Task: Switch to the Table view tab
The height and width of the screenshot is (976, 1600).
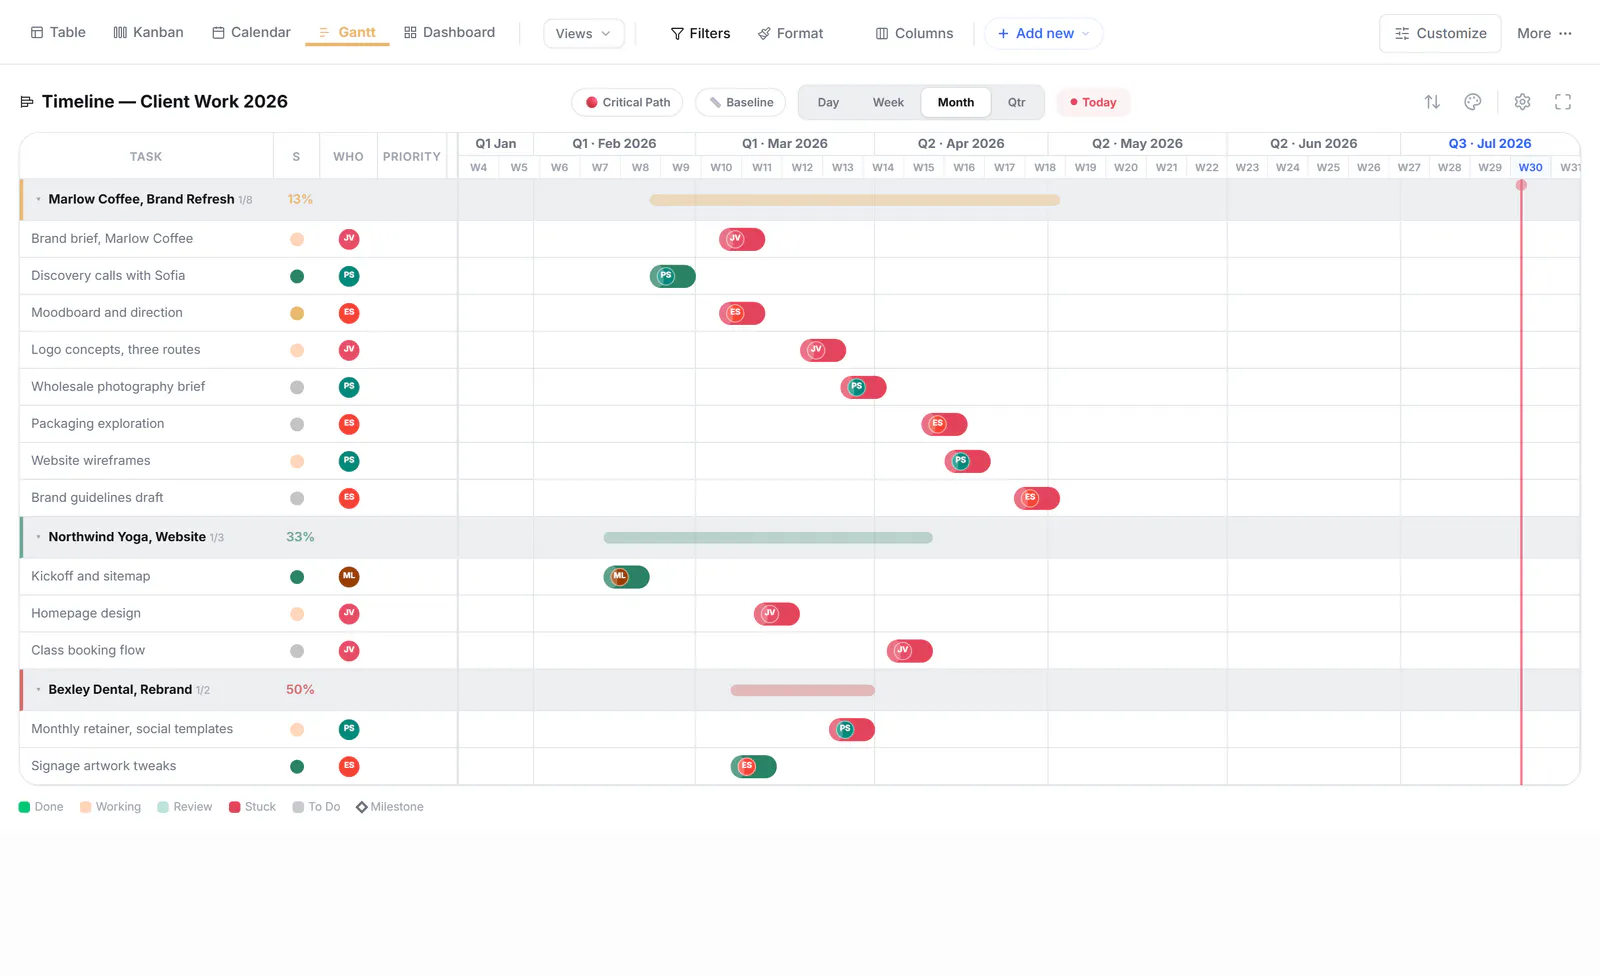Action: (x=58, y=33)
